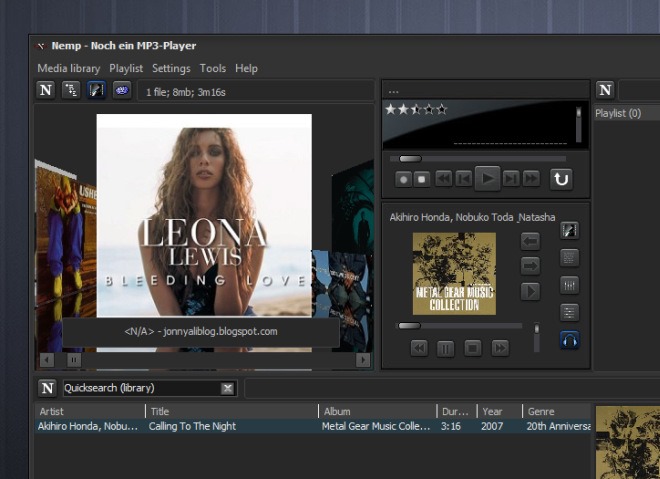
Task: Adjust the volume slider beside star rating
Action: 578,125
